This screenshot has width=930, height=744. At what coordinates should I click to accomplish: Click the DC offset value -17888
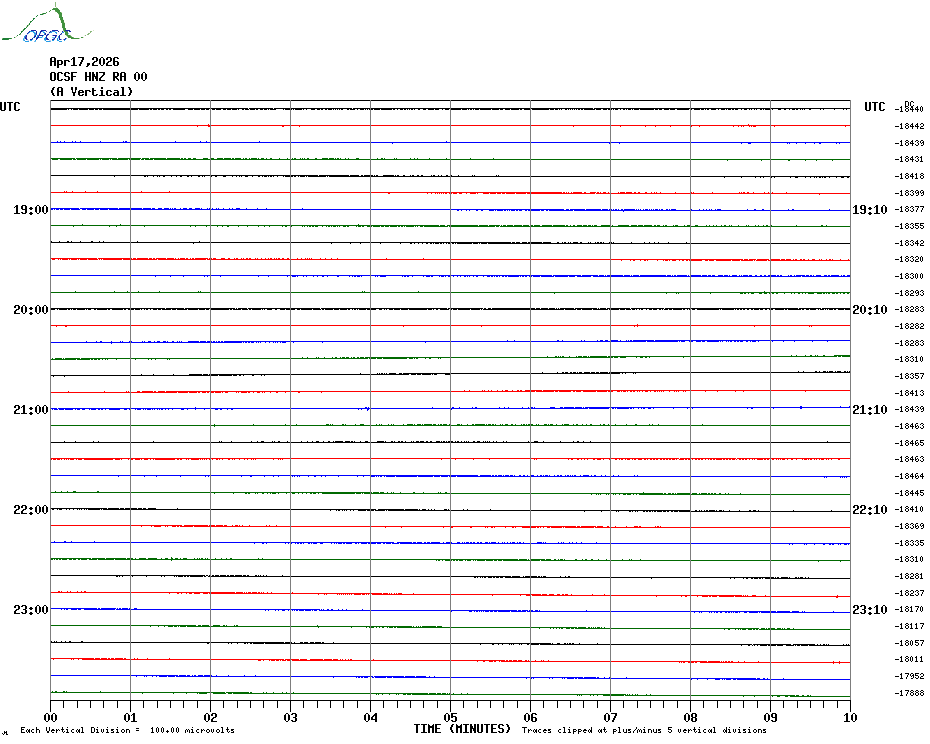[909, 693]
